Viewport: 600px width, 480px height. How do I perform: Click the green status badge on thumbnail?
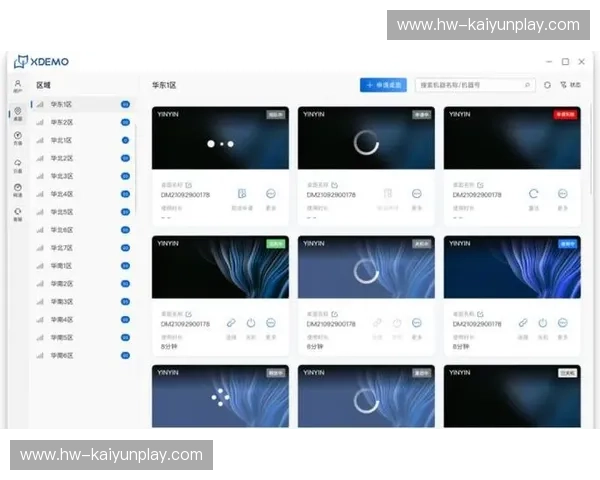[276, 244]
